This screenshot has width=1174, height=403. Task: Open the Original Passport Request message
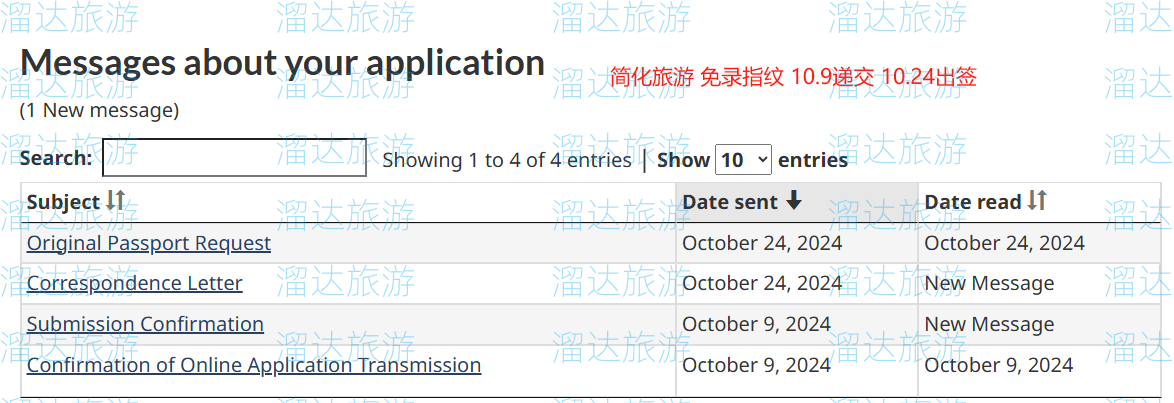149,243
